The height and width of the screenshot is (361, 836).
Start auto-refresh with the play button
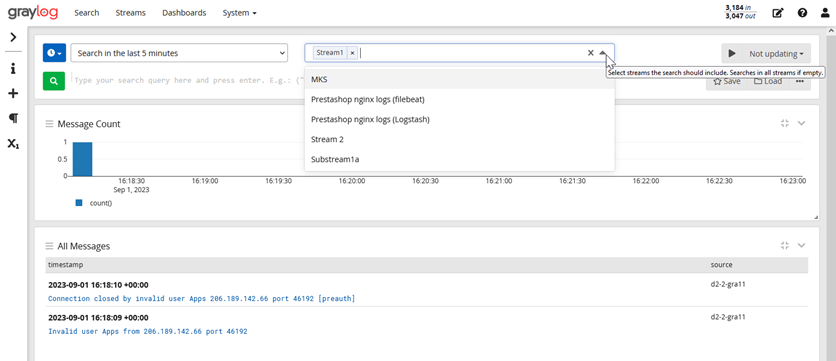coord(732,53)
